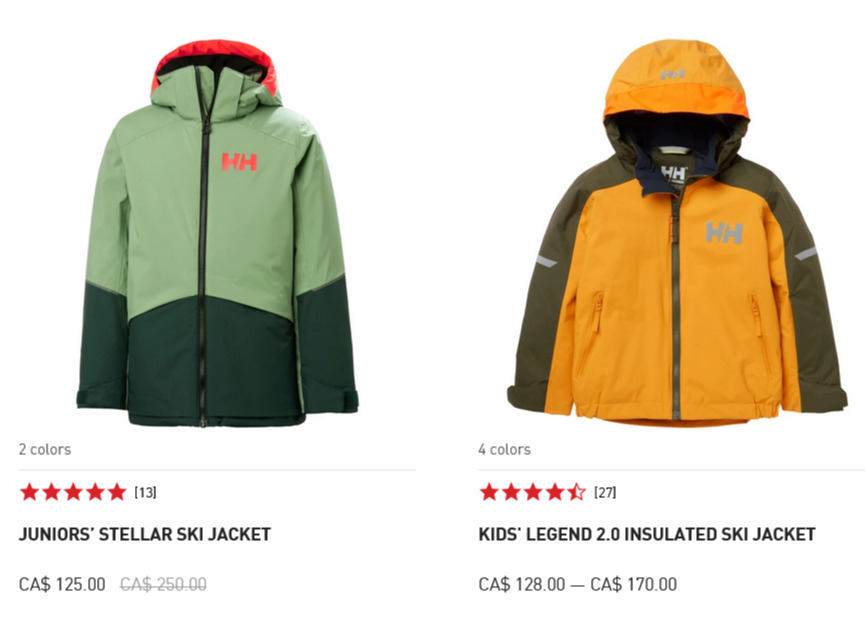The height and width of the screenshot is (640, 865).
Task: Open the [27] reviews count
Action: pos(605,492)
